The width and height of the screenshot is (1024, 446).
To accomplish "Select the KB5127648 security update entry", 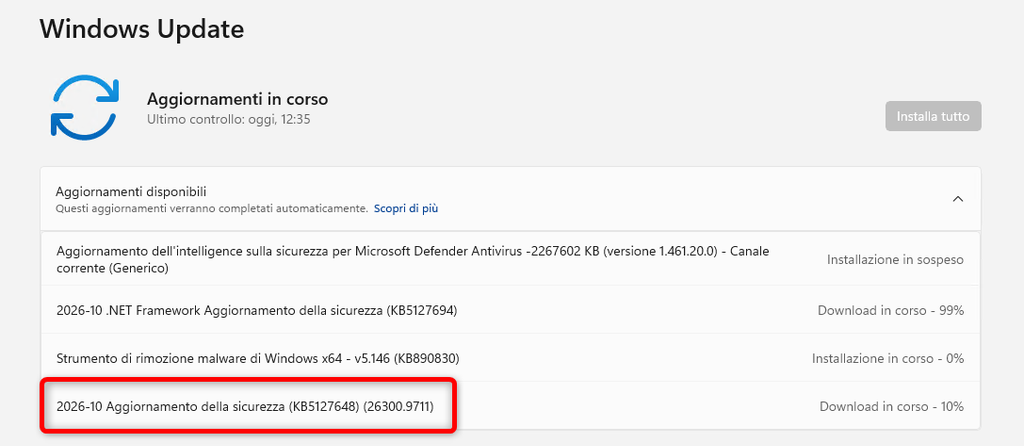I will pos(510,406).
